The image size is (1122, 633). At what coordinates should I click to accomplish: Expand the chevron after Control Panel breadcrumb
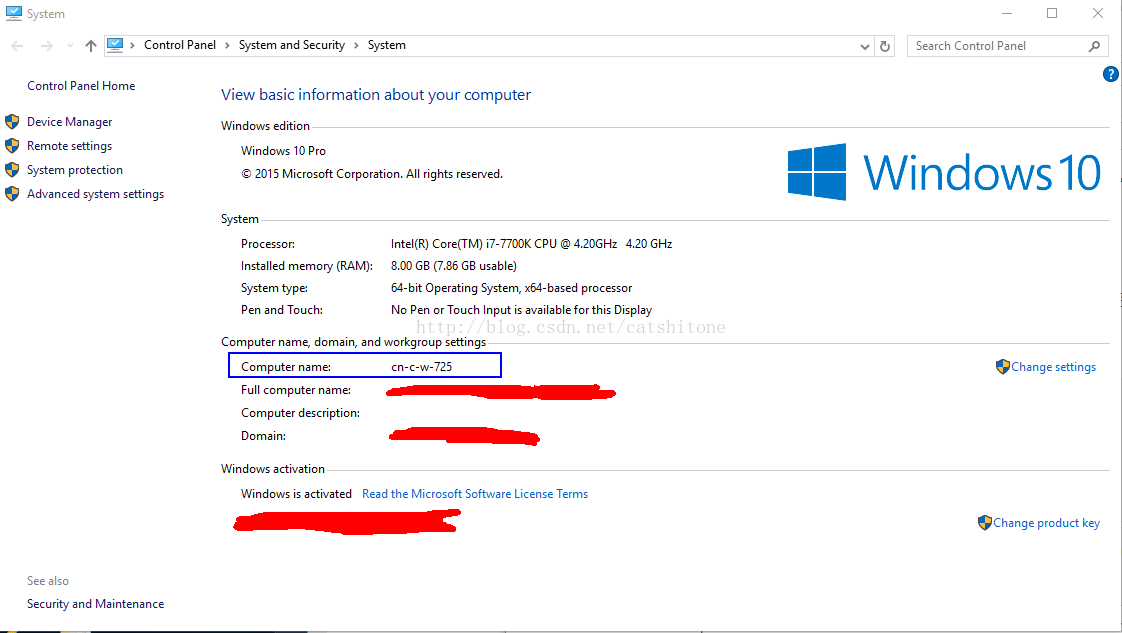228,45
